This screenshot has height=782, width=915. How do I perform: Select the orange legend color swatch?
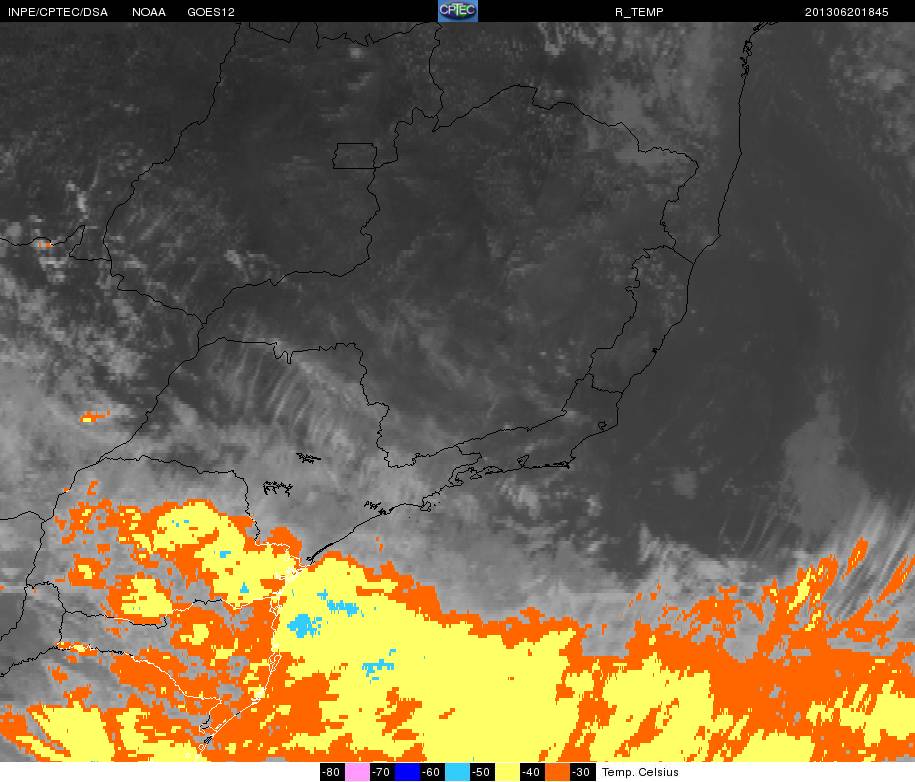[x=557, y=772]
